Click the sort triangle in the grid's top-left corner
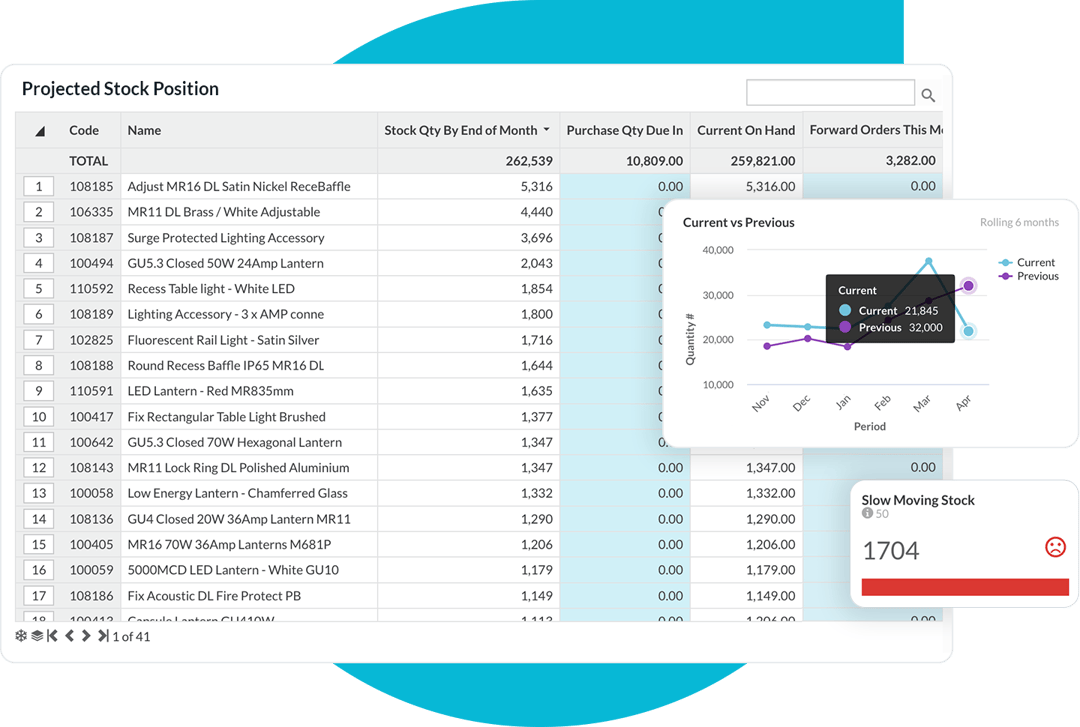 click(x=37, y=130)
